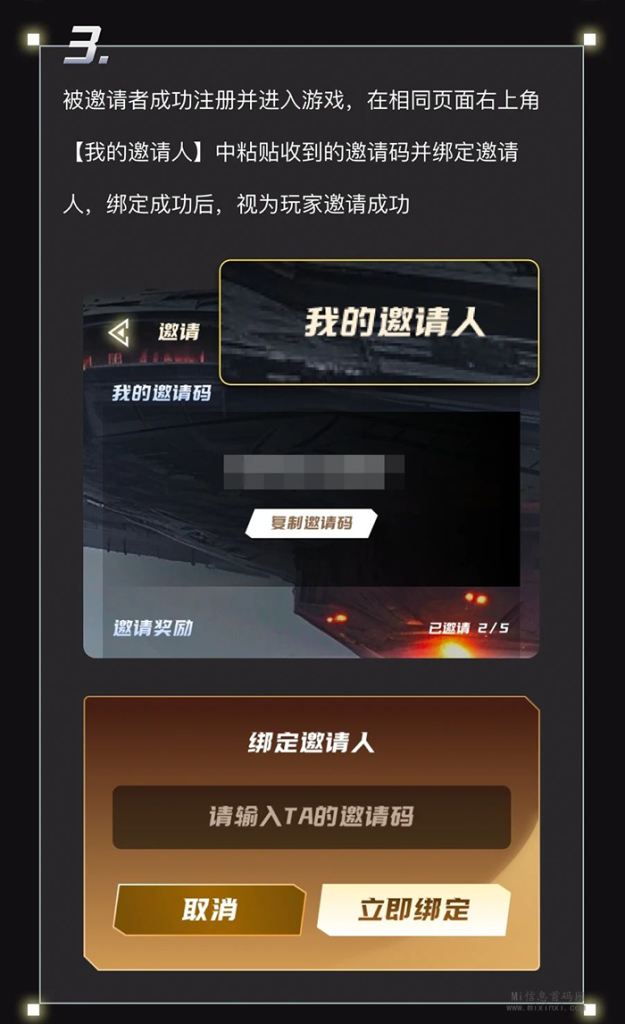Viewport: 625px width, 1024px height.
Task: Click the glowing top-right corner marker
Action: coord(589,39)
